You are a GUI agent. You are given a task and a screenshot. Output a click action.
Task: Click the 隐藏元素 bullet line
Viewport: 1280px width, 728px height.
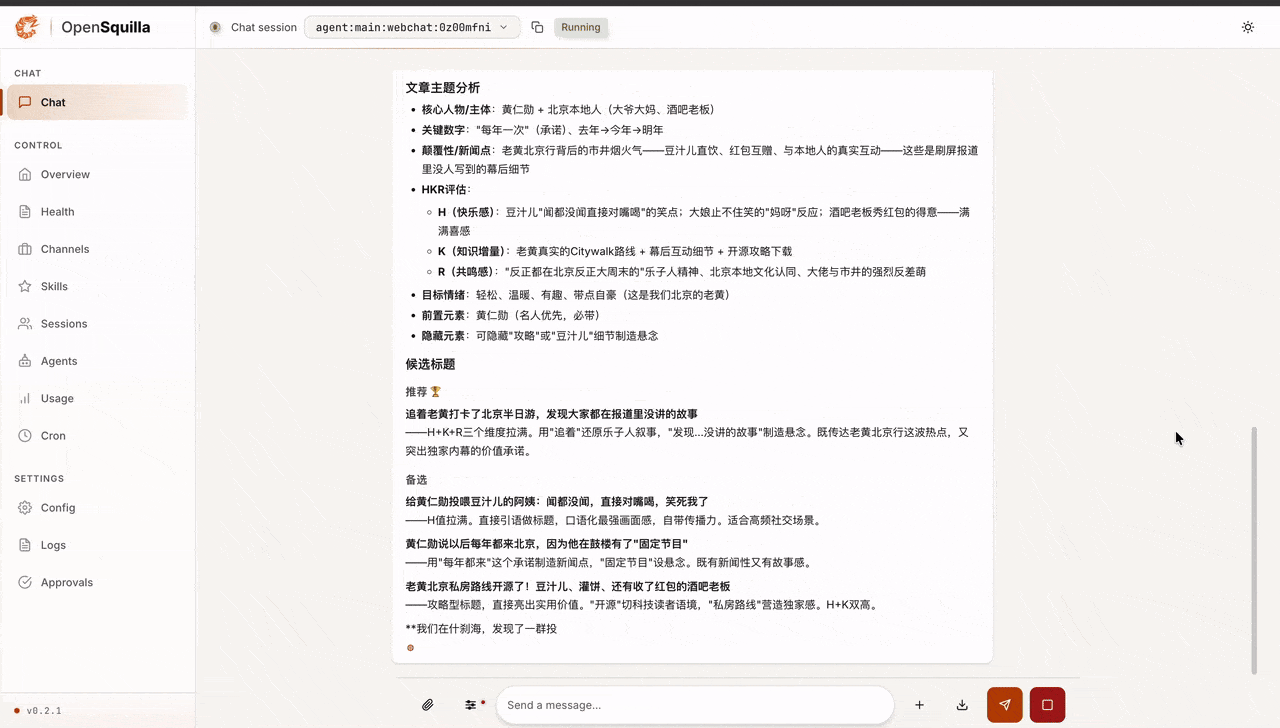tap(540, 336)
